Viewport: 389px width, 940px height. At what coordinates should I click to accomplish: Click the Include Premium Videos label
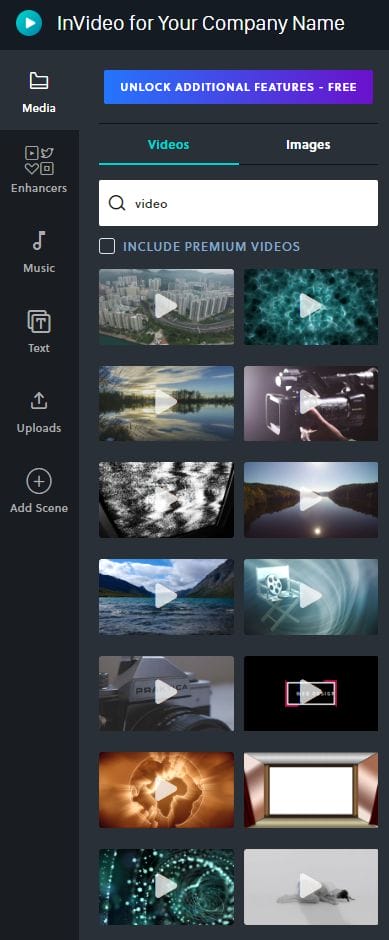(x=212, y=246)
